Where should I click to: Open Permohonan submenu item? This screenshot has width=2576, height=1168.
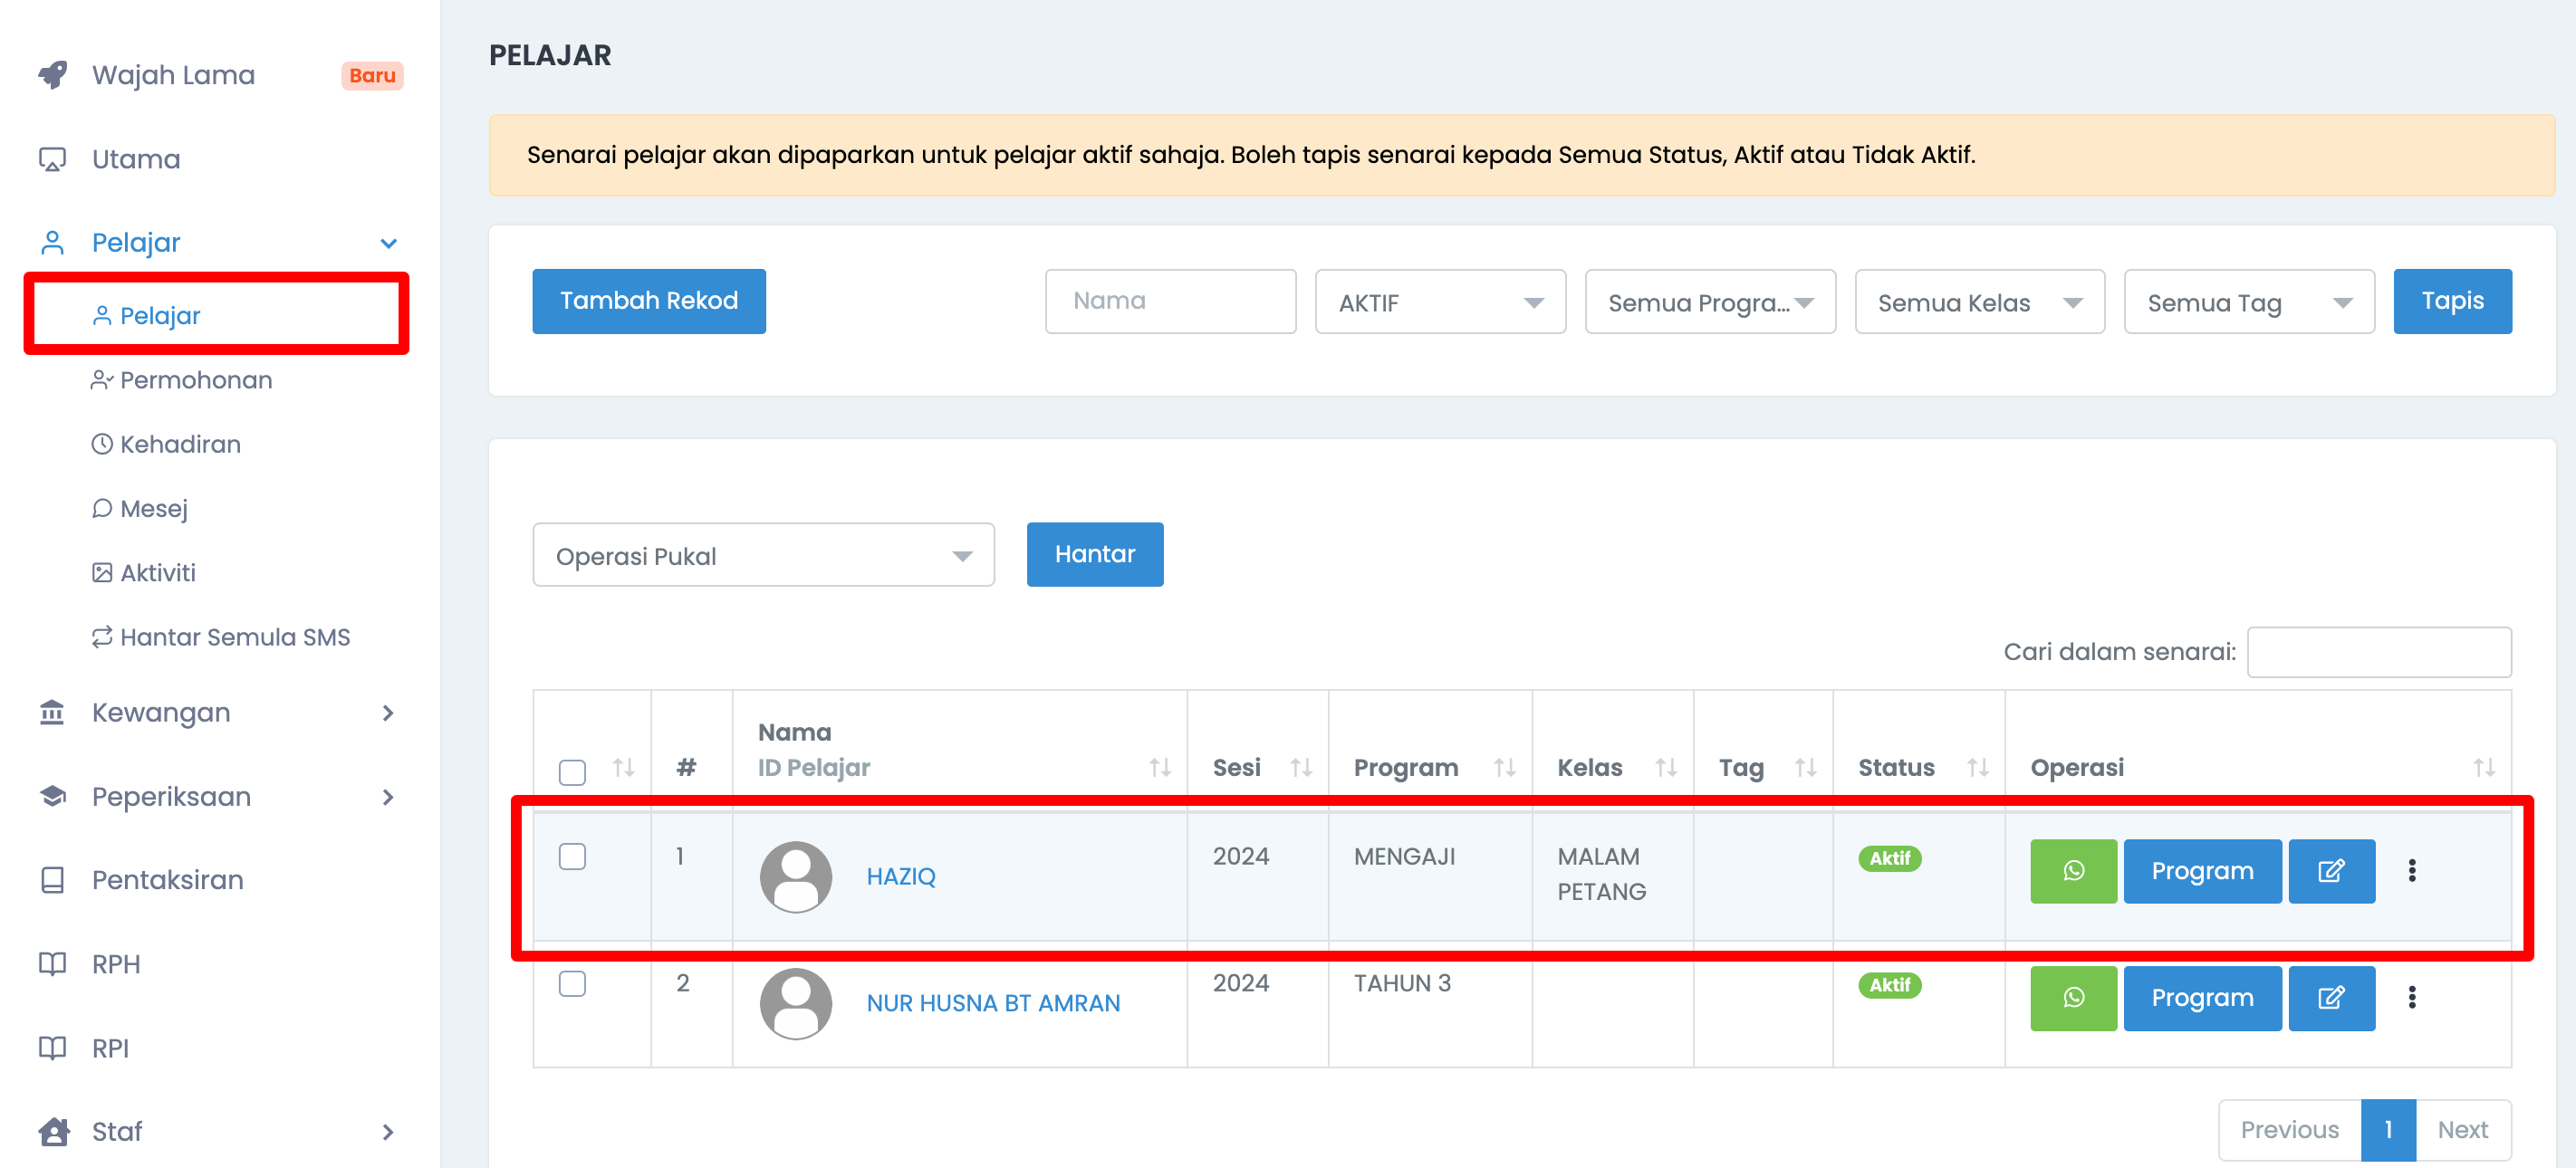coord(196,380)
